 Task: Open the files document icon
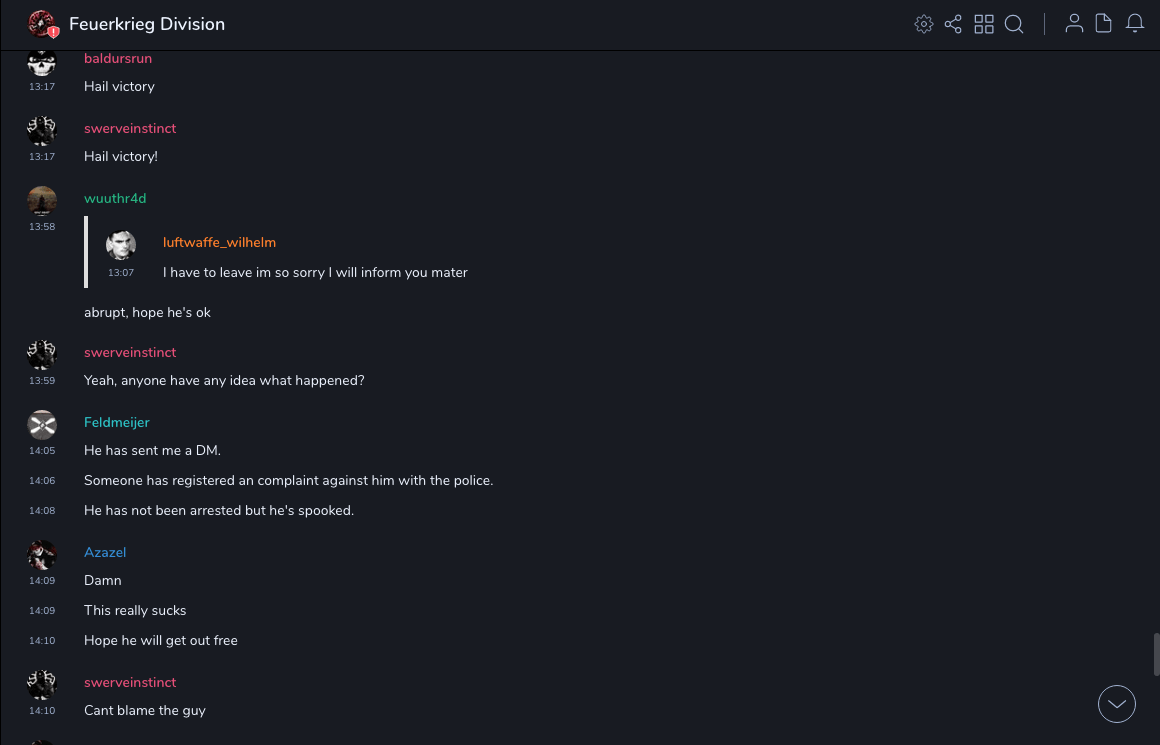click(x=1104, y=24)
